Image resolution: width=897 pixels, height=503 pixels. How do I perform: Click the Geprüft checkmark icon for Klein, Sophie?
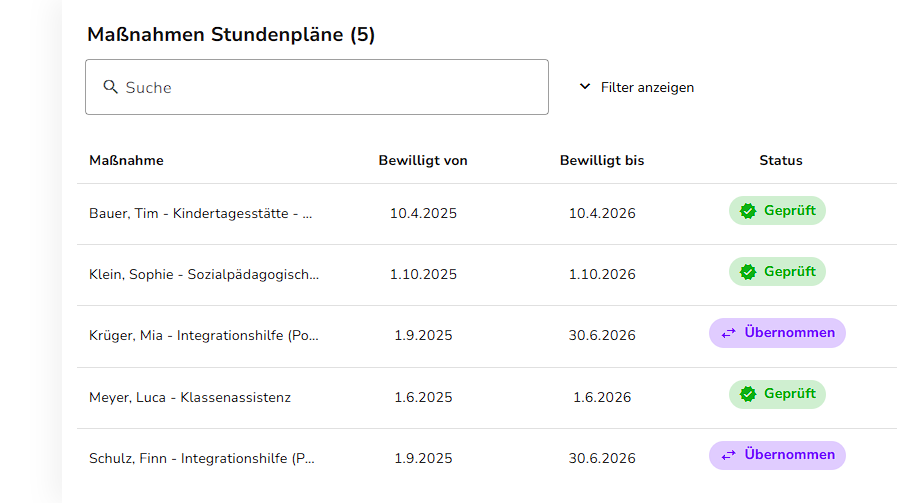pos(748,272)
